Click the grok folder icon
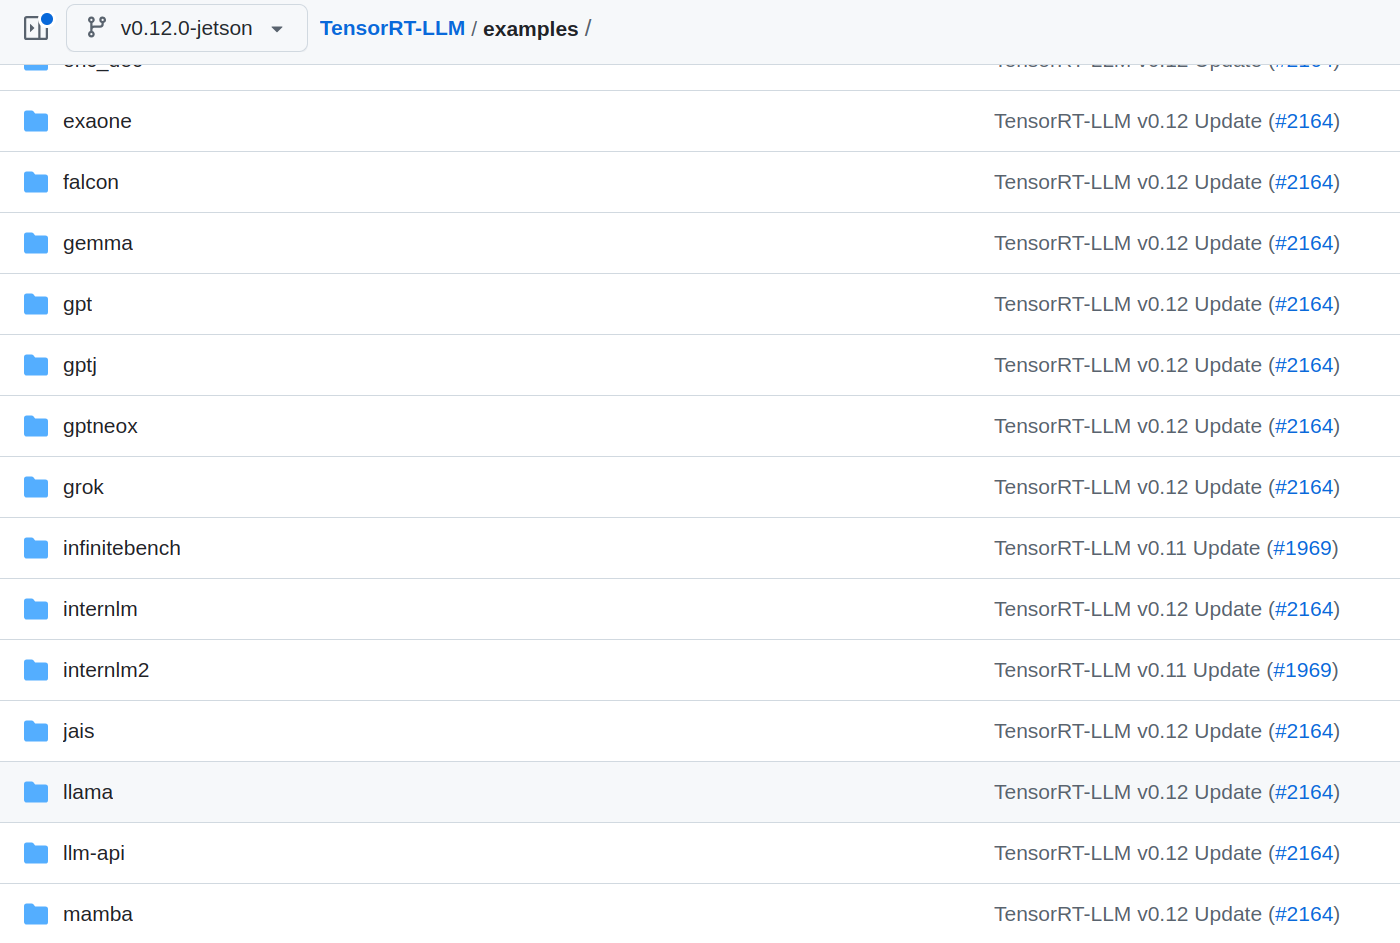This screenshot has width=1400, height=943. point(36,487)
